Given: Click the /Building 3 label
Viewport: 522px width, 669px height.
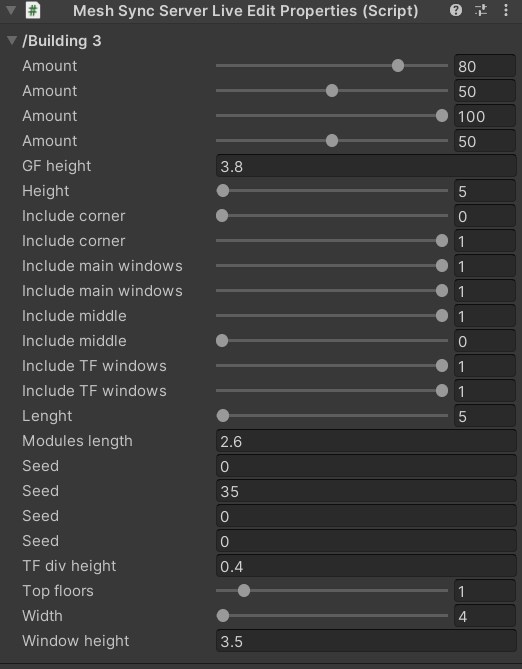Looking at the screenshot, I should pos(62,41).
